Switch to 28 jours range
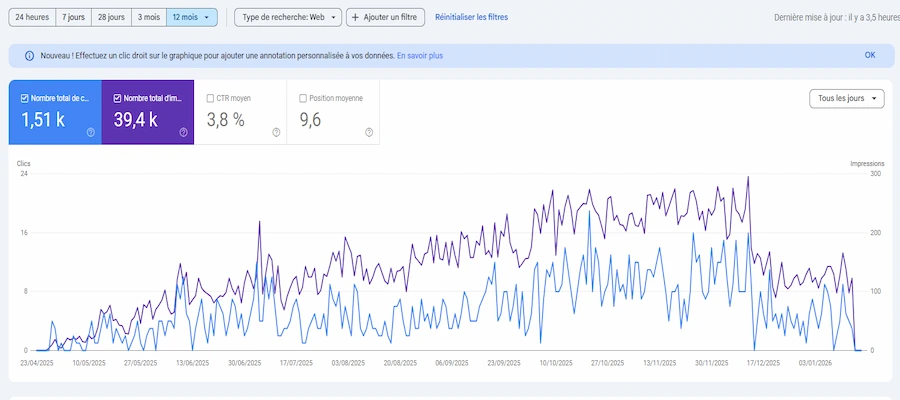The width and height of the screenshot is (900, 400). (x=110, y=17)
